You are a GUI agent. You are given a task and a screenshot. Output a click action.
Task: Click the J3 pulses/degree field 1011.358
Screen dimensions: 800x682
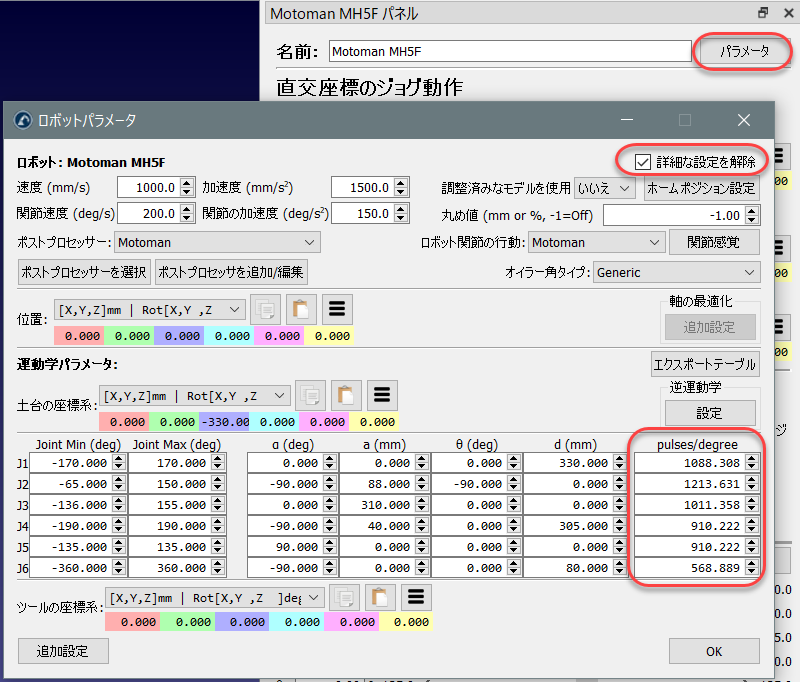(696, 504)
